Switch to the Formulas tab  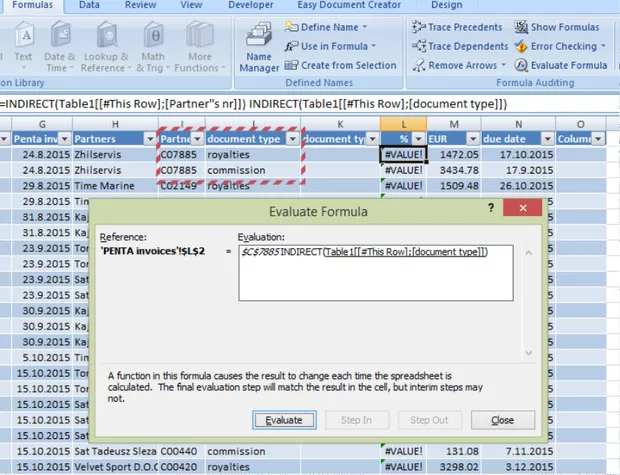pyautogui.click(x=32, y=5)
